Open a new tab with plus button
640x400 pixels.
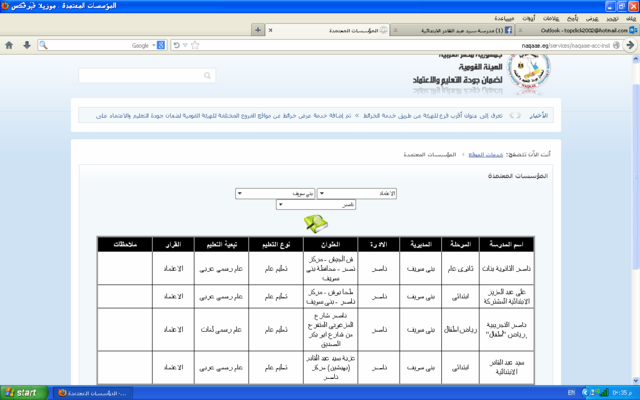click(x=258, y=30)
